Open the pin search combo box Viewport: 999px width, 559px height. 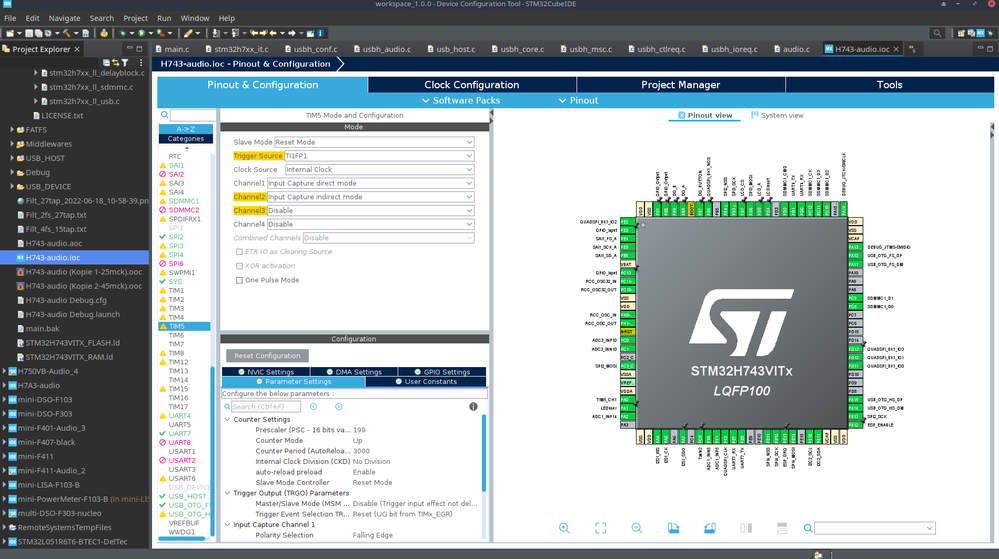(874, 528)
